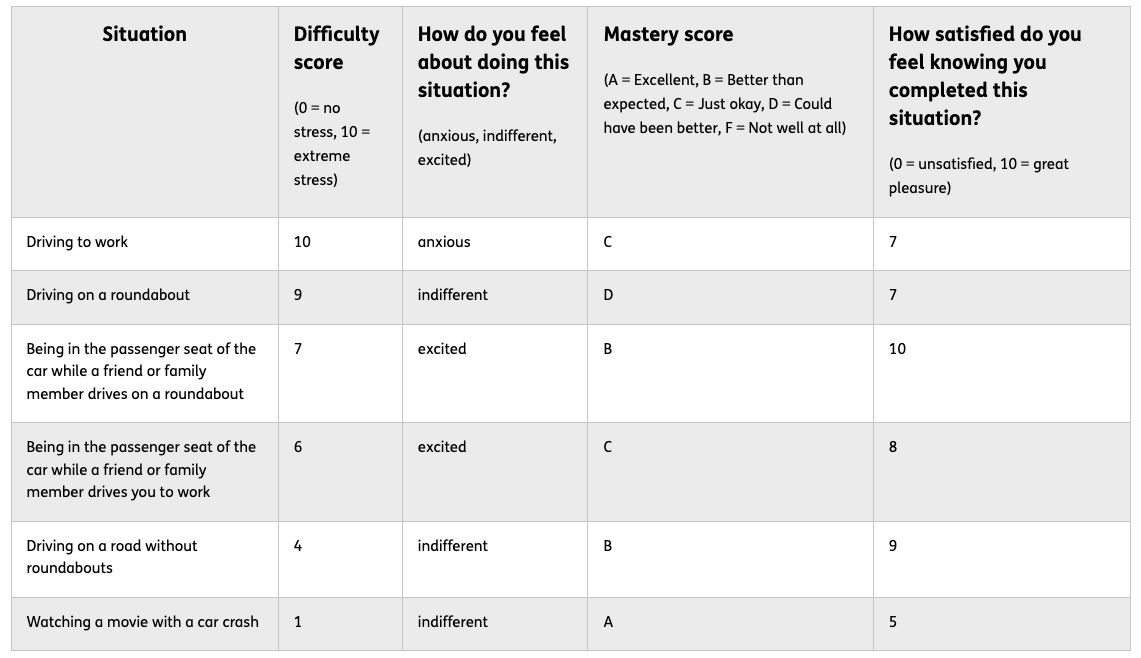This screenshot has width=1141, height=658.
Task: Click difficulty score 10 for Driving to work
Action: pos(341,244)
